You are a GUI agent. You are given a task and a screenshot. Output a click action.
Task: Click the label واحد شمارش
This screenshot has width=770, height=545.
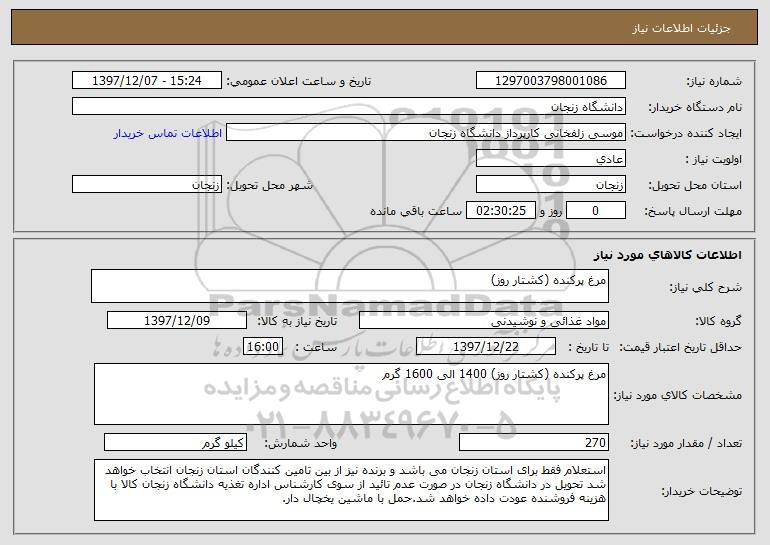301,443
